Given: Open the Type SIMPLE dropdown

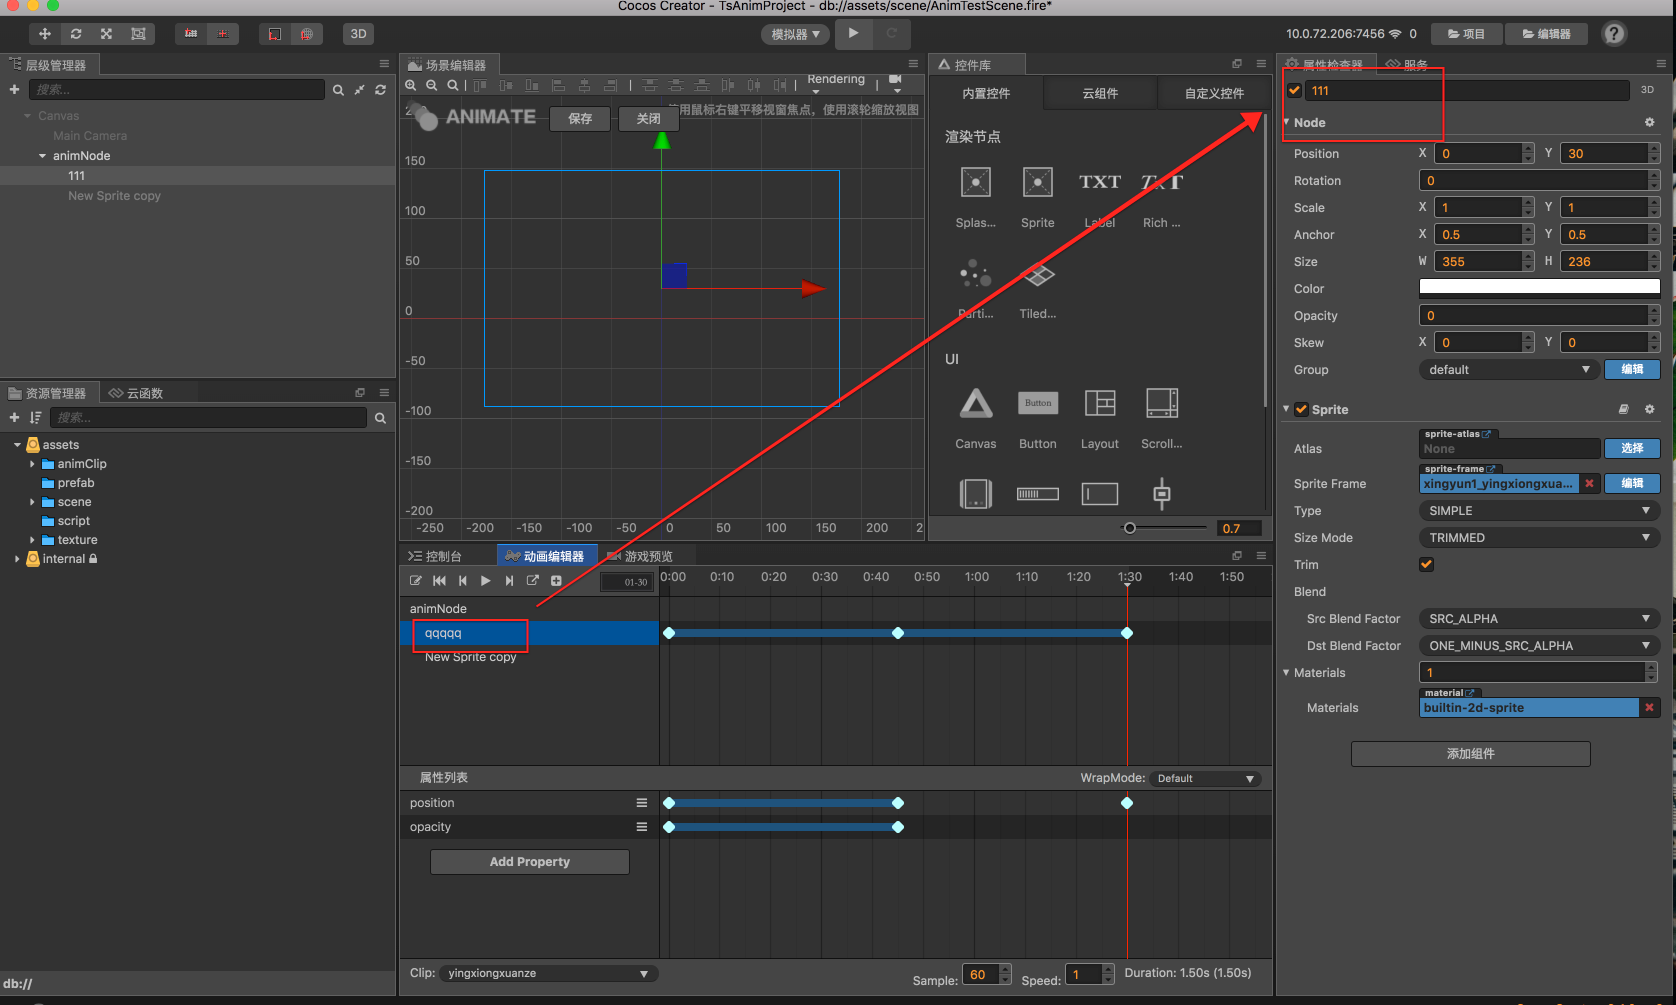Looking at the screenshot, I should [x=1539, y=511].
